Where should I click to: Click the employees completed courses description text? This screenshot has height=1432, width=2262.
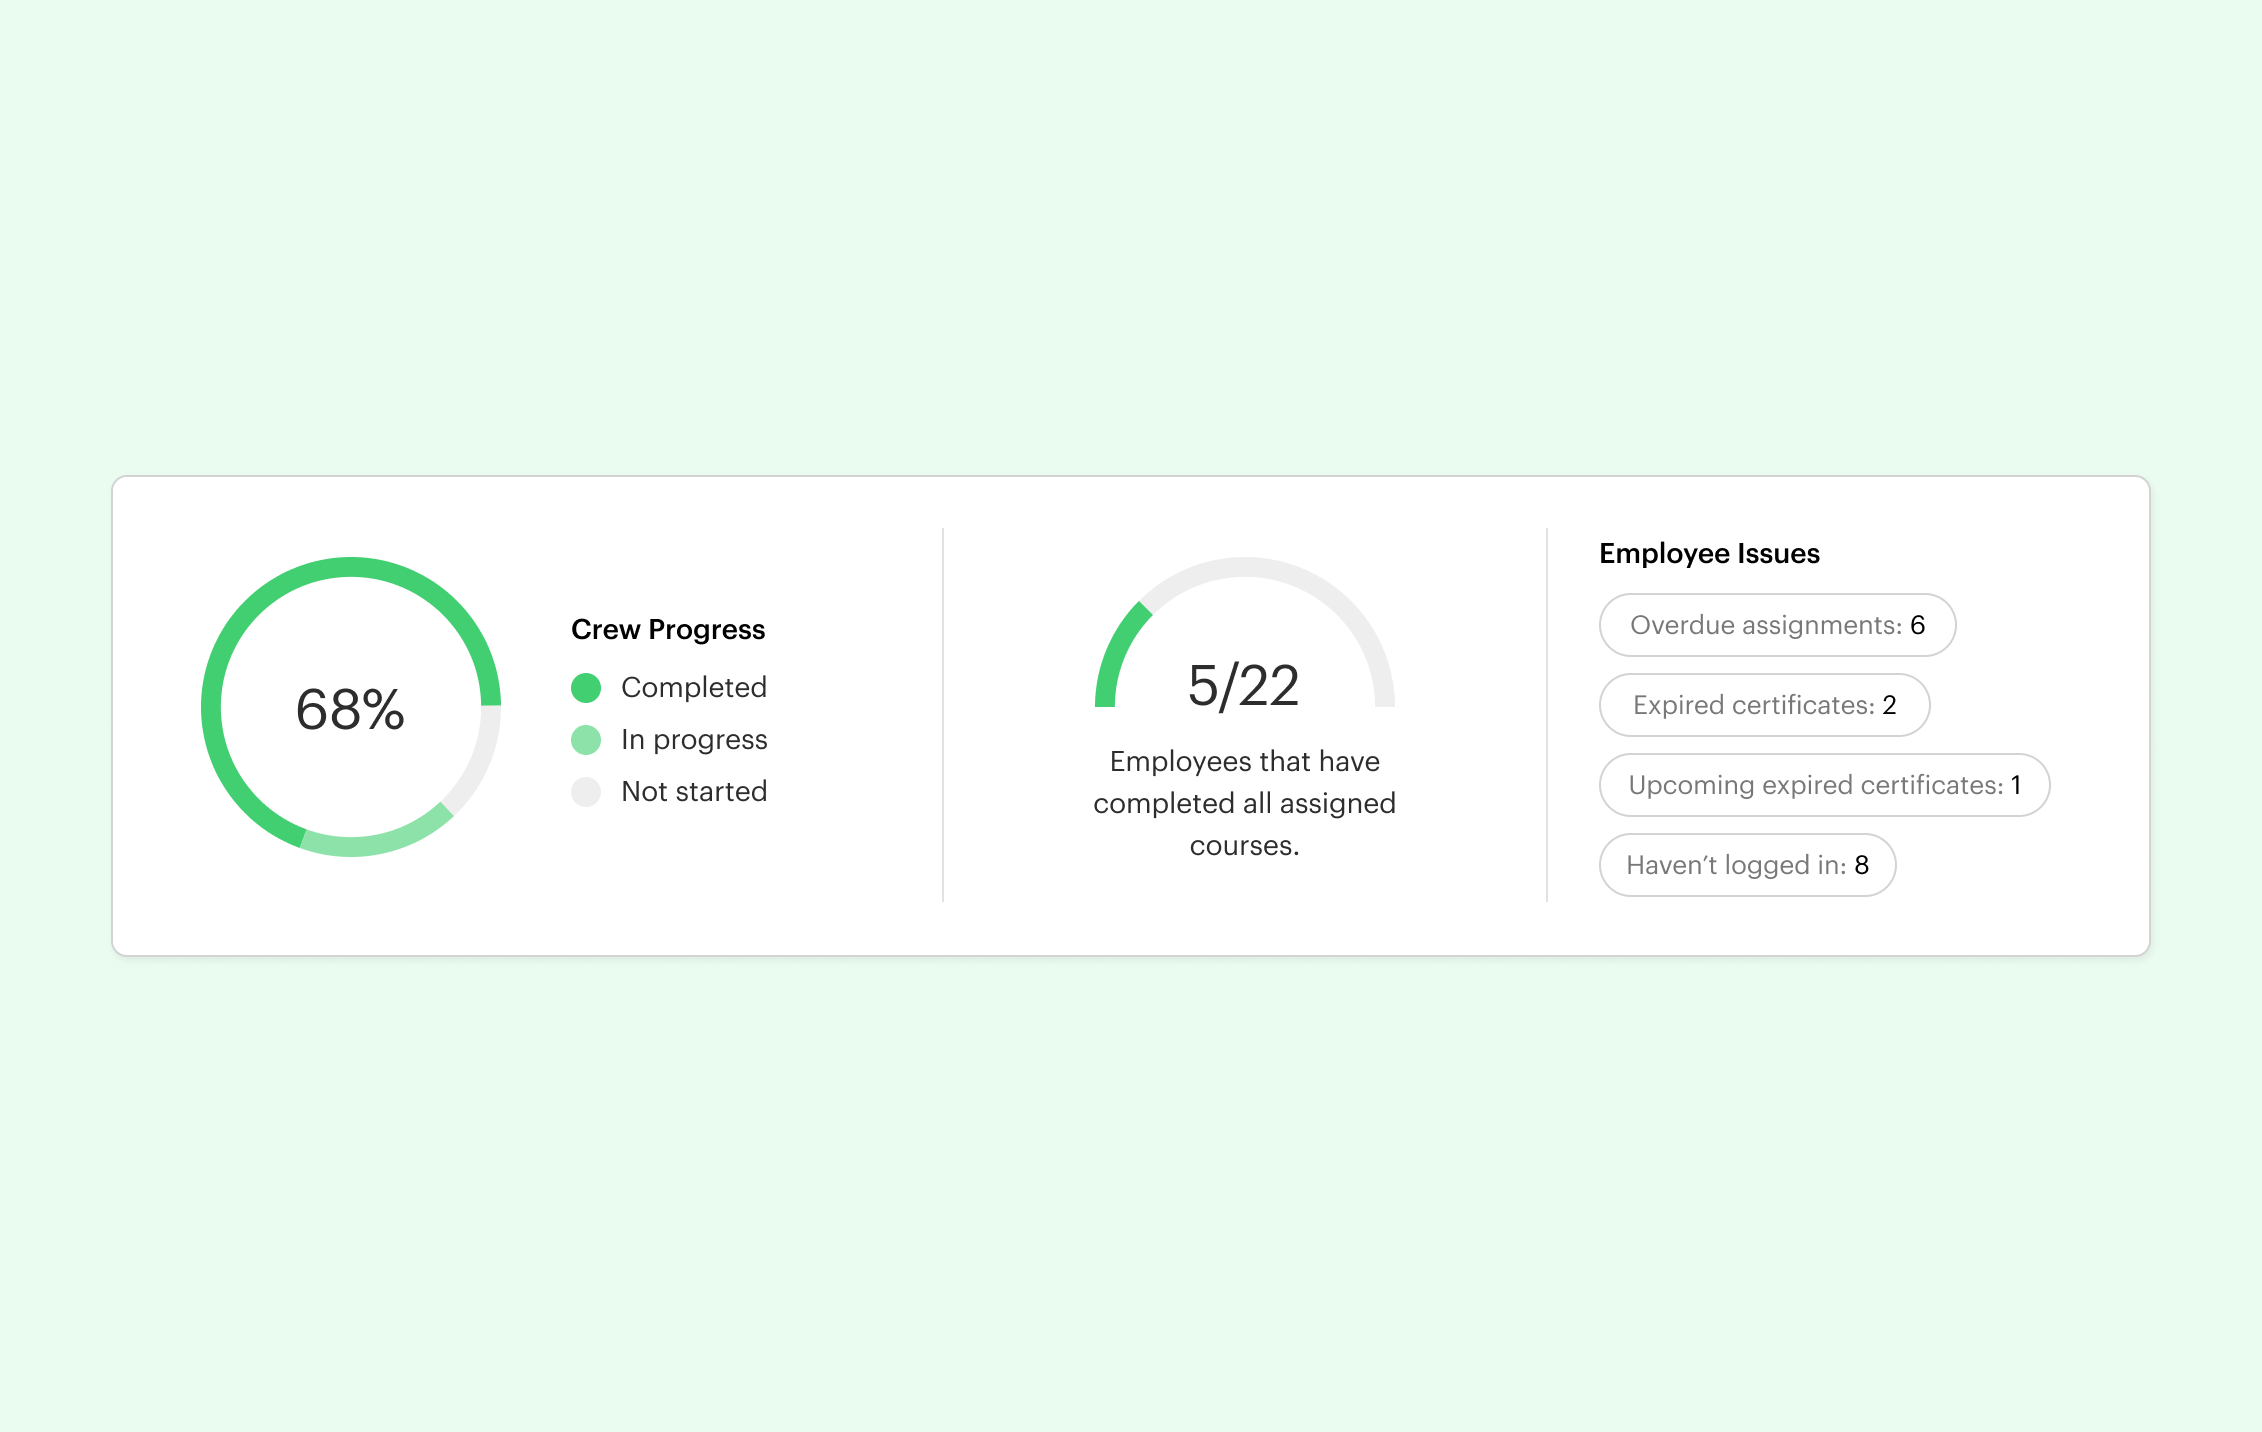click(x=1244, y=803)
